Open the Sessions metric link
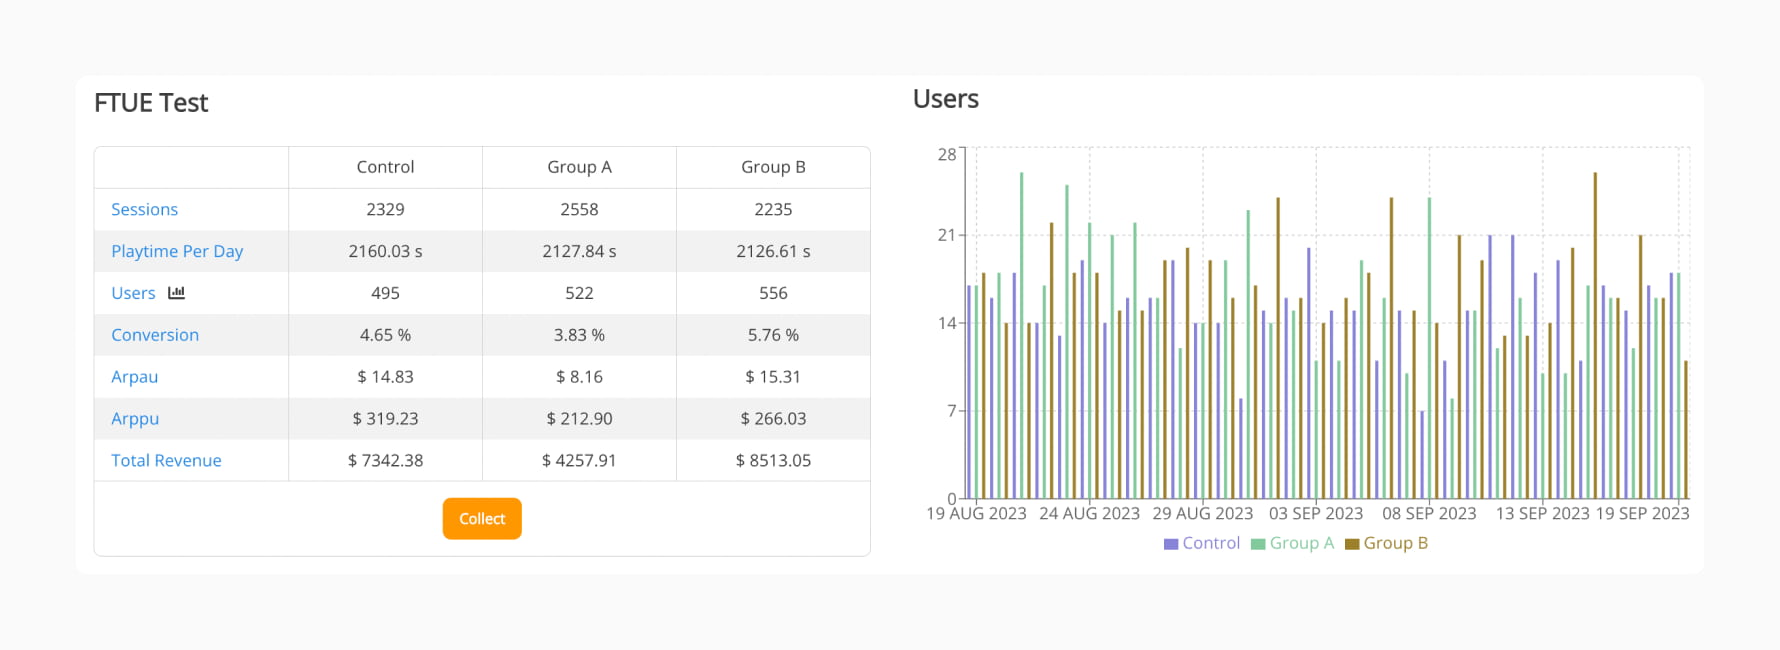 pos(144,209)
